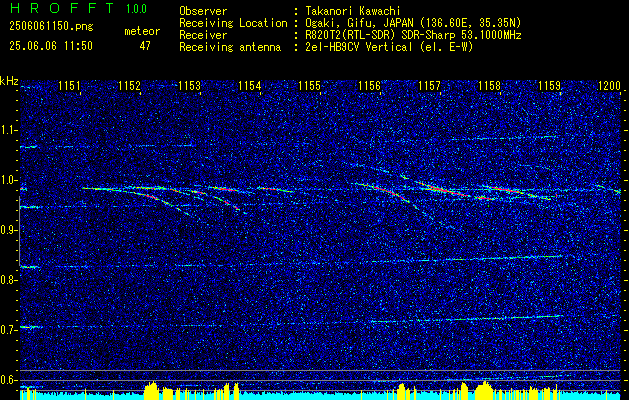This screenshot has width=629, height=400.
Task: Click the 1154 time axis label
Action: coord(250,86)
